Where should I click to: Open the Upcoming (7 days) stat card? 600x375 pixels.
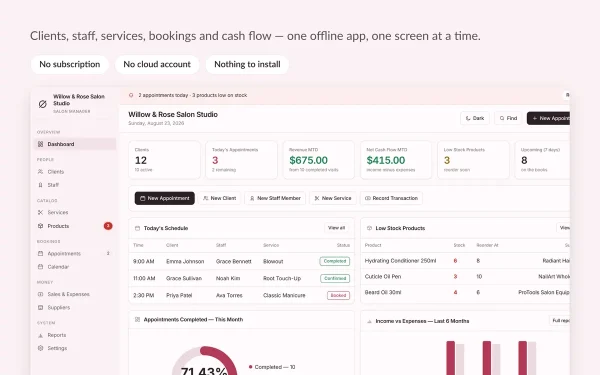click(x=542, y=160)
